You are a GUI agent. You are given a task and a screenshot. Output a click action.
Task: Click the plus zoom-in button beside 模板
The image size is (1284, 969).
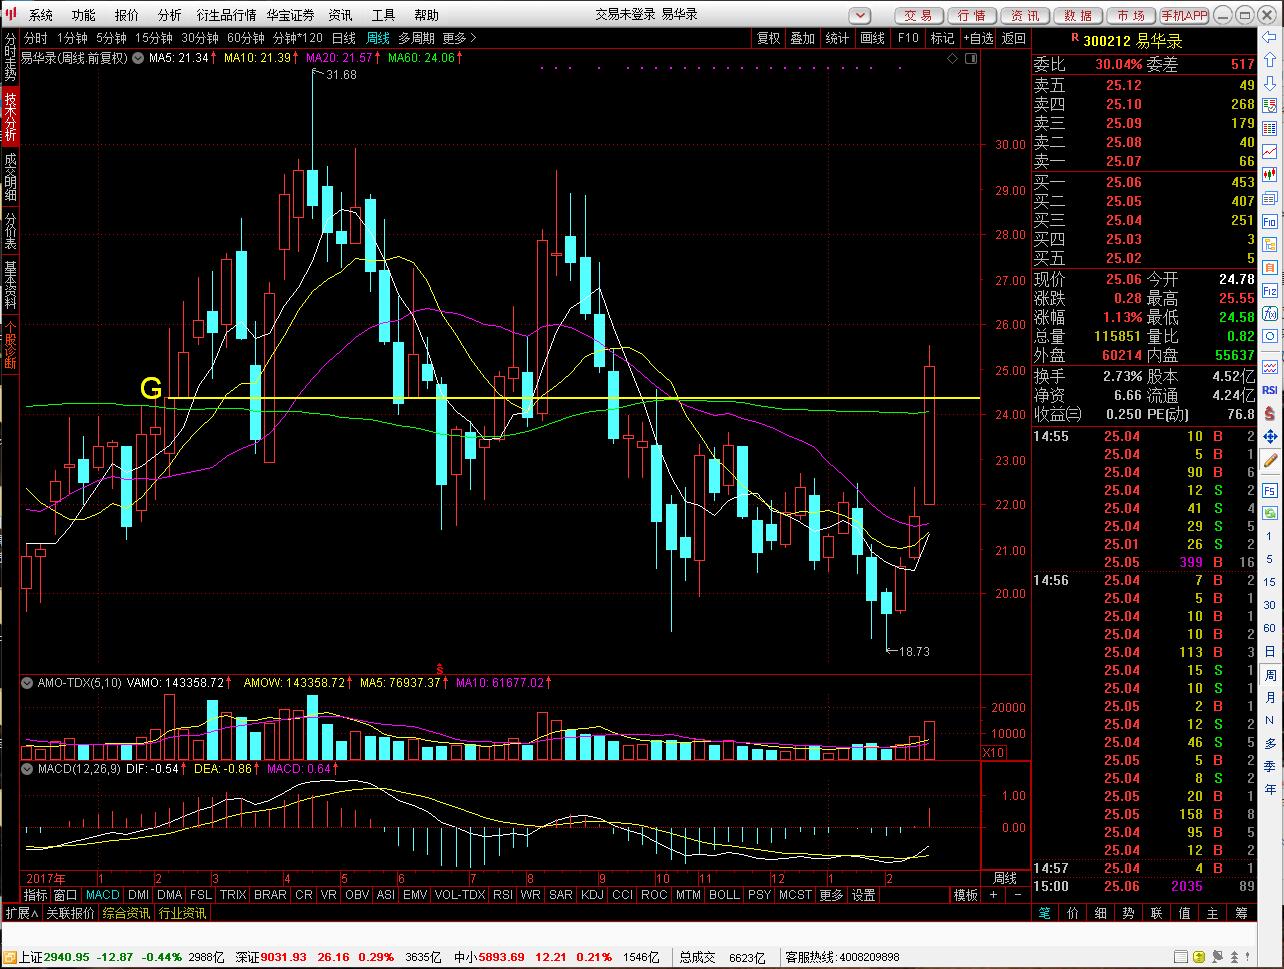[993, 895]
